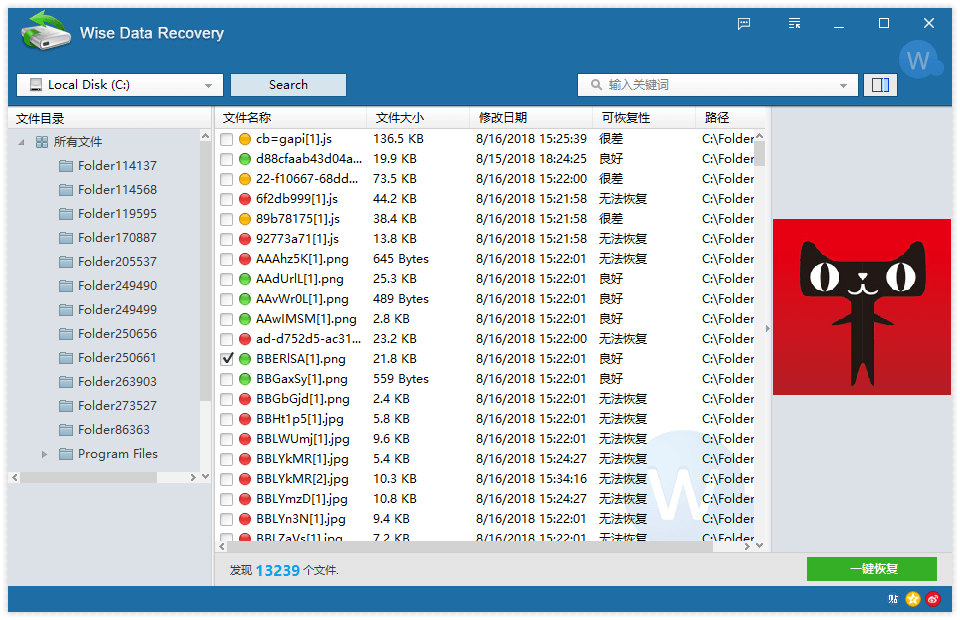This screenshot has width=960, height=620.
Task: Select the Folder249499 folder
Action: point(108,310)
